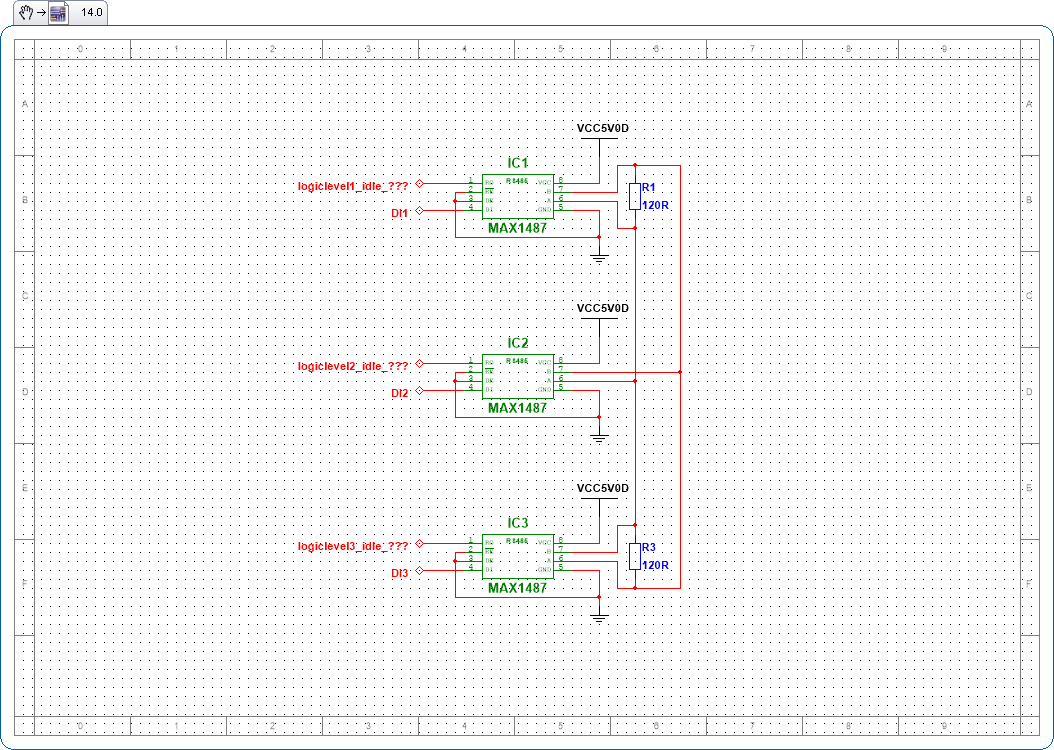Select the IC3 MAX1487 chip symbol
The width and height of the screenshot is (1054, 750).
[x=518, y=556]
